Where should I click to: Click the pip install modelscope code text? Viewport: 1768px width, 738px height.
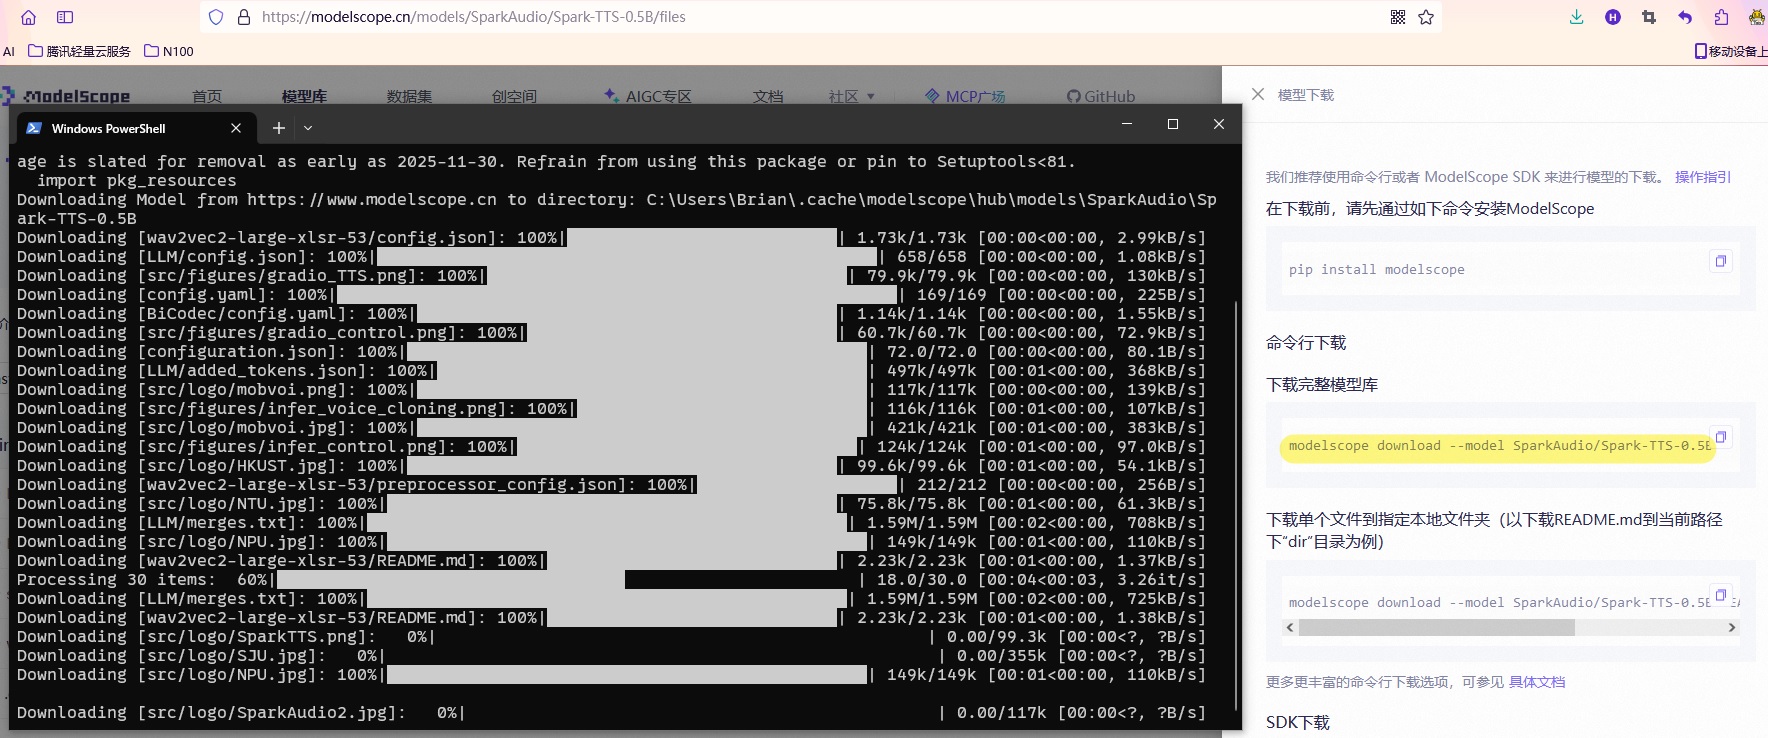(1376, 270)
